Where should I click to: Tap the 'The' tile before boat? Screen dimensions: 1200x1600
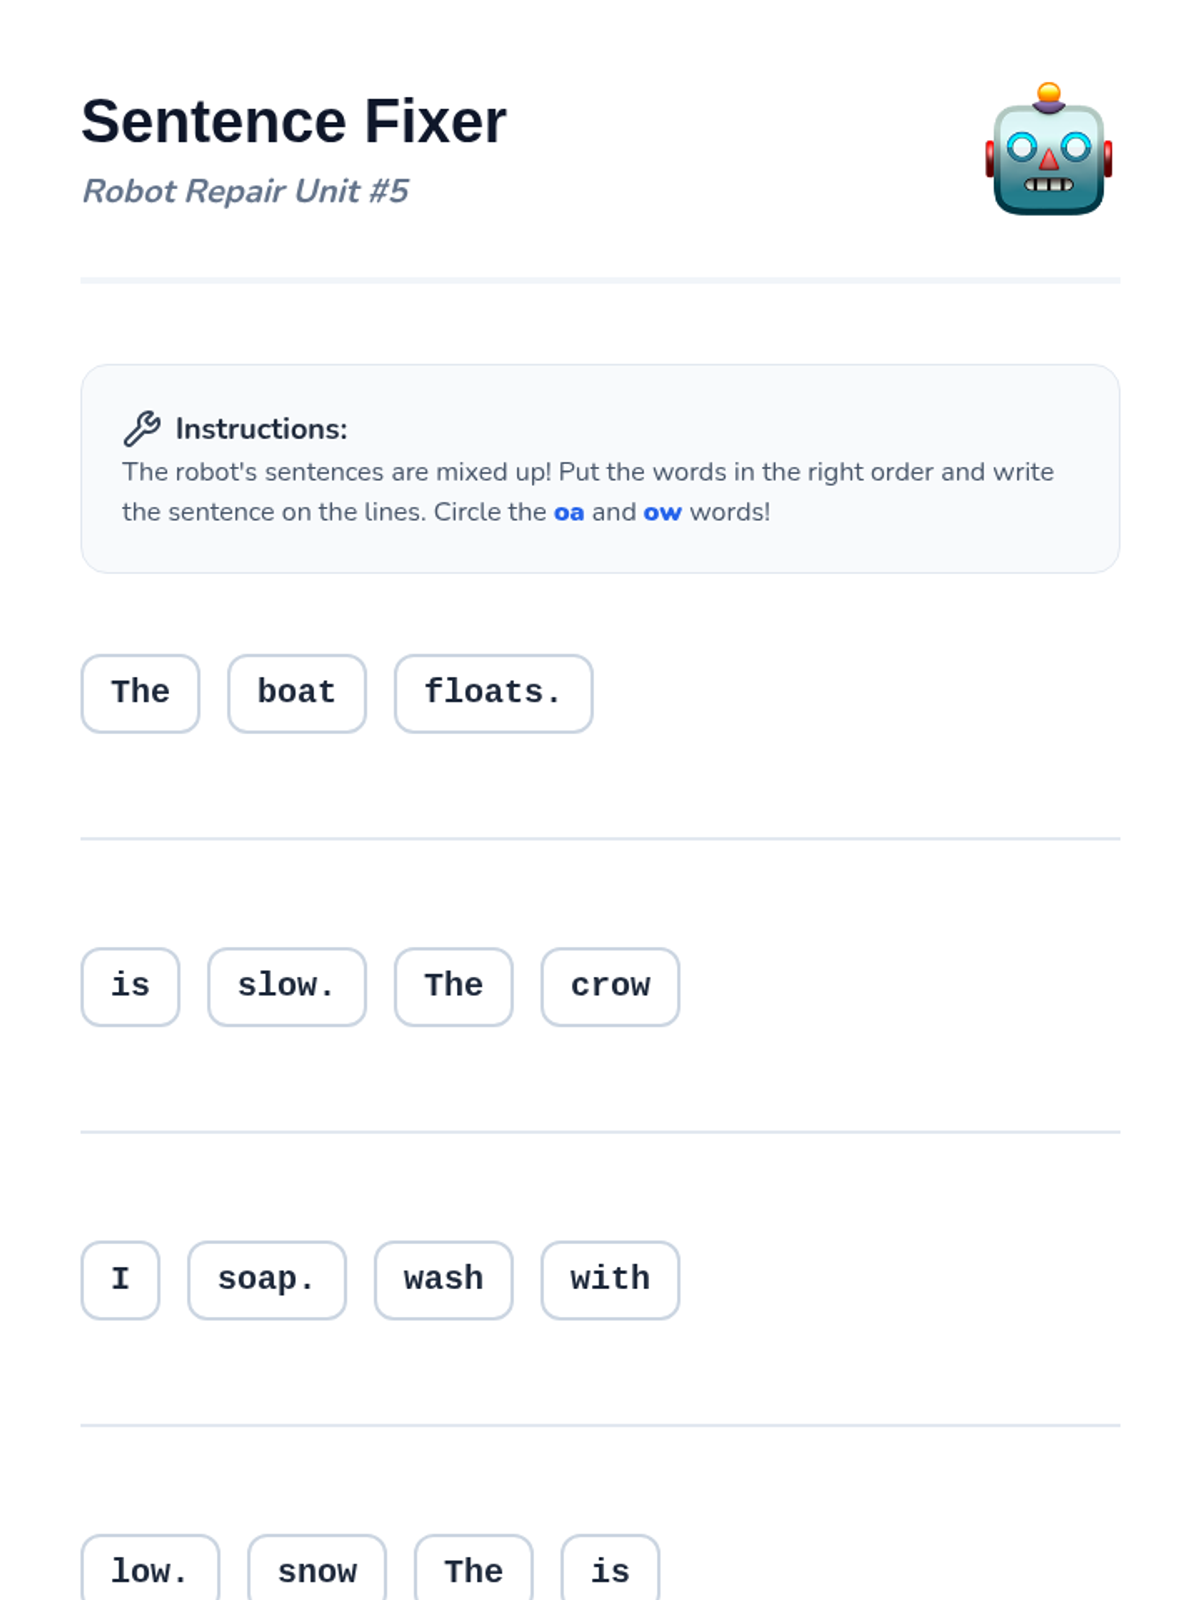(x=140, y=693)
